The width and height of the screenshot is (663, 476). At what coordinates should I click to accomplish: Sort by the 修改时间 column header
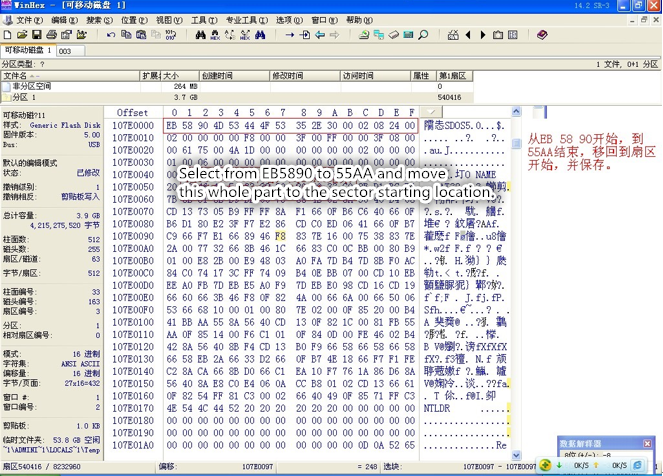pos(305,76)
